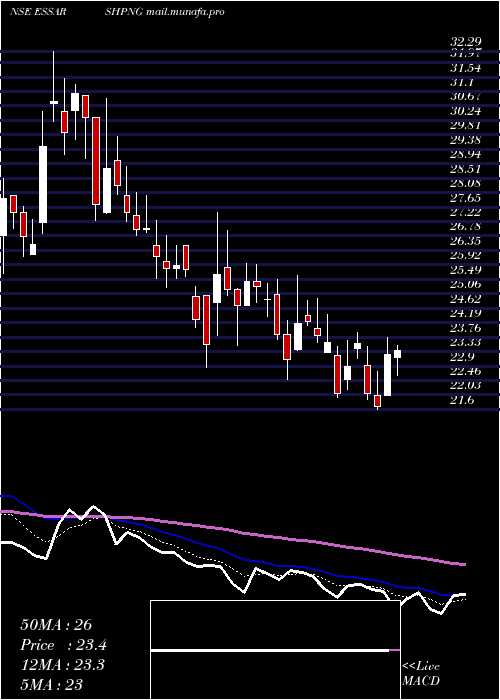Click the 31.54 price axis label
Screen dimensions: 500x700
(x=466, y=69)
